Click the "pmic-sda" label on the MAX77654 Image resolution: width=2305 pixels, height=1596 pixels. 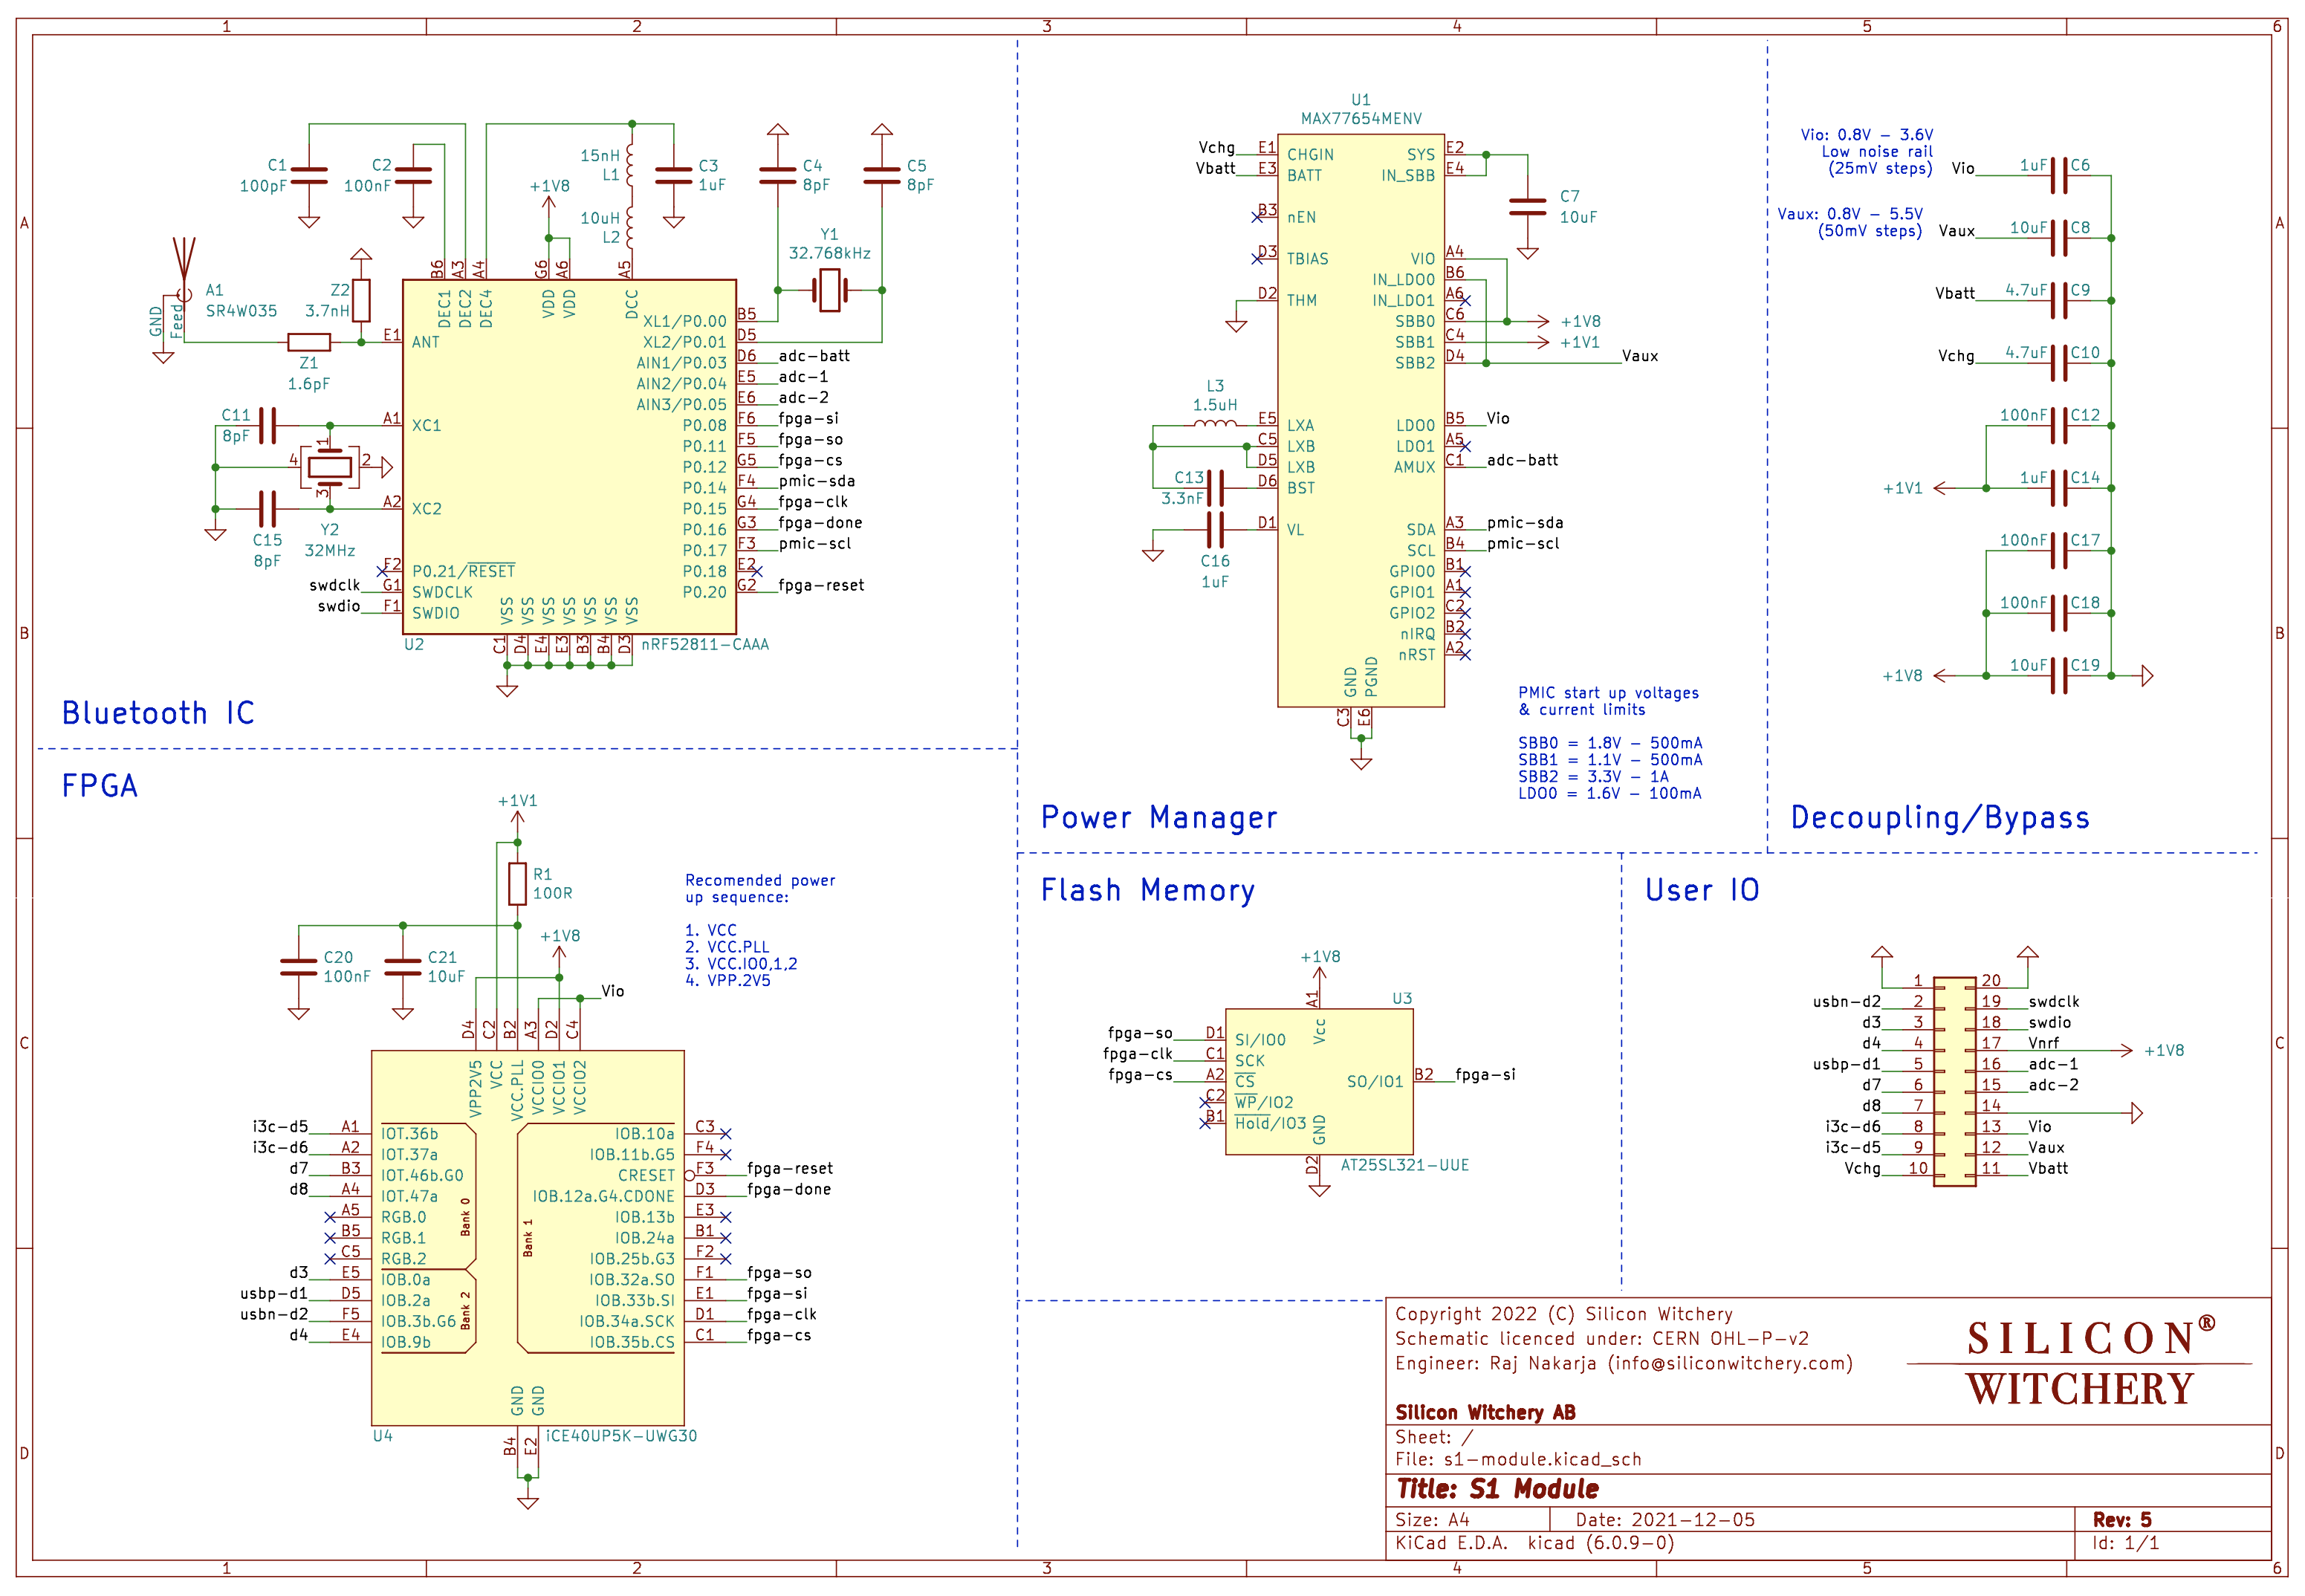coord(1524,523)
